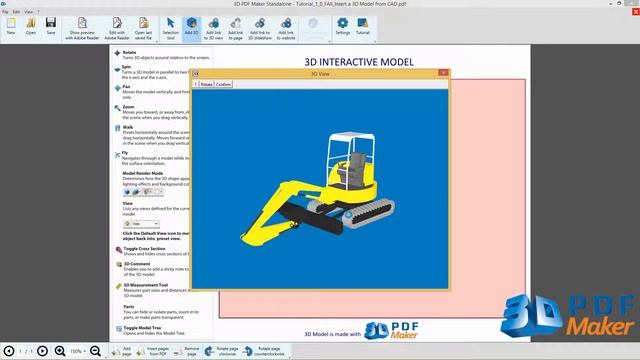Click the 3D View dialog system icon
The width and height of the screenshot is (640, 360).
coord(196,73)
